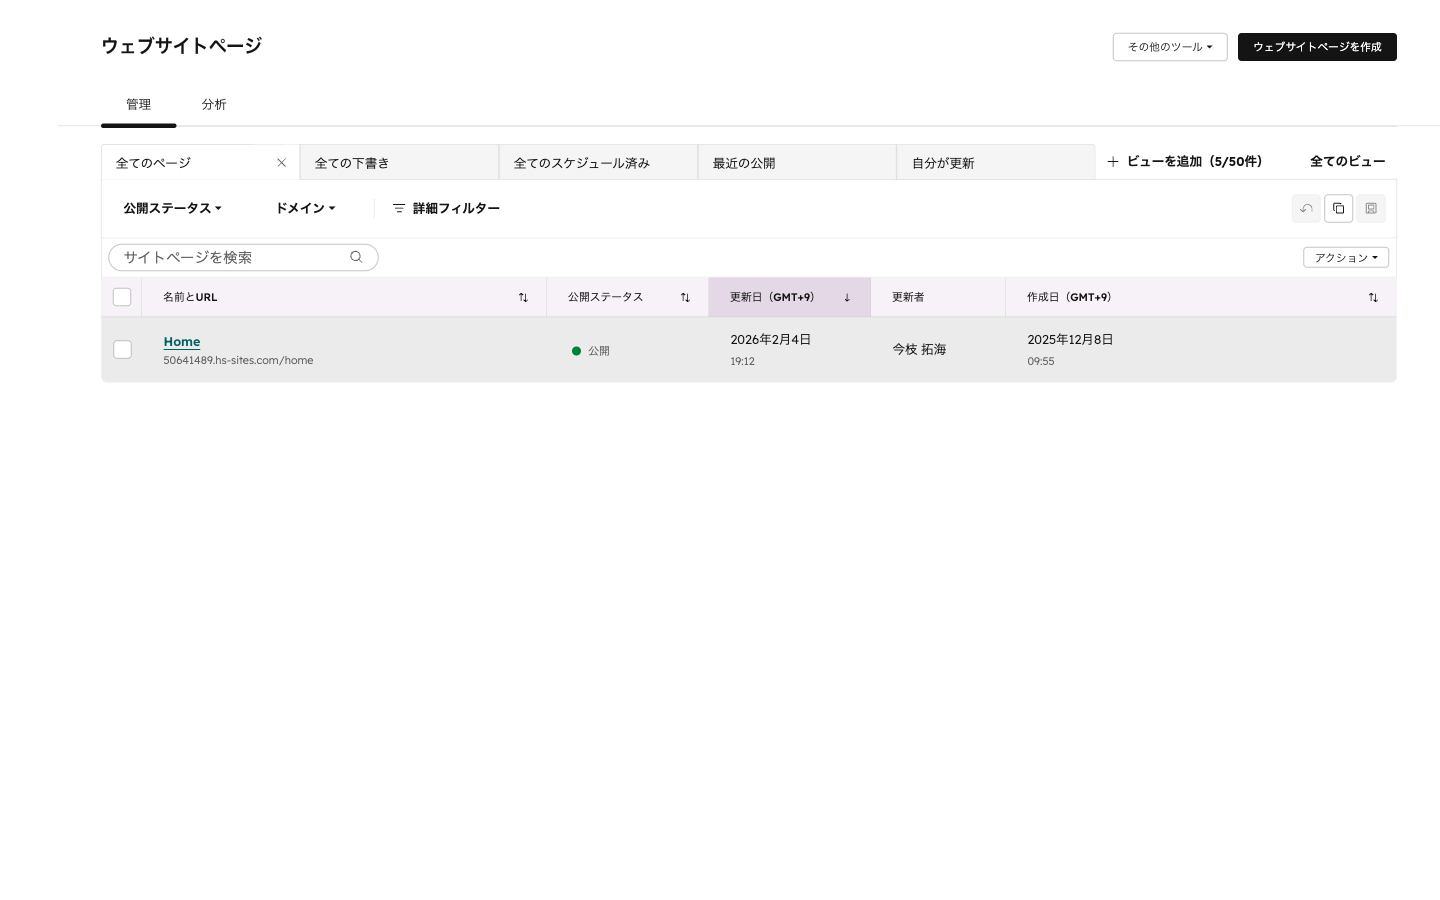This screenshot has height=900, width=1440.
Task: Close the 全てのページ view tab
Action: [281, 163]
